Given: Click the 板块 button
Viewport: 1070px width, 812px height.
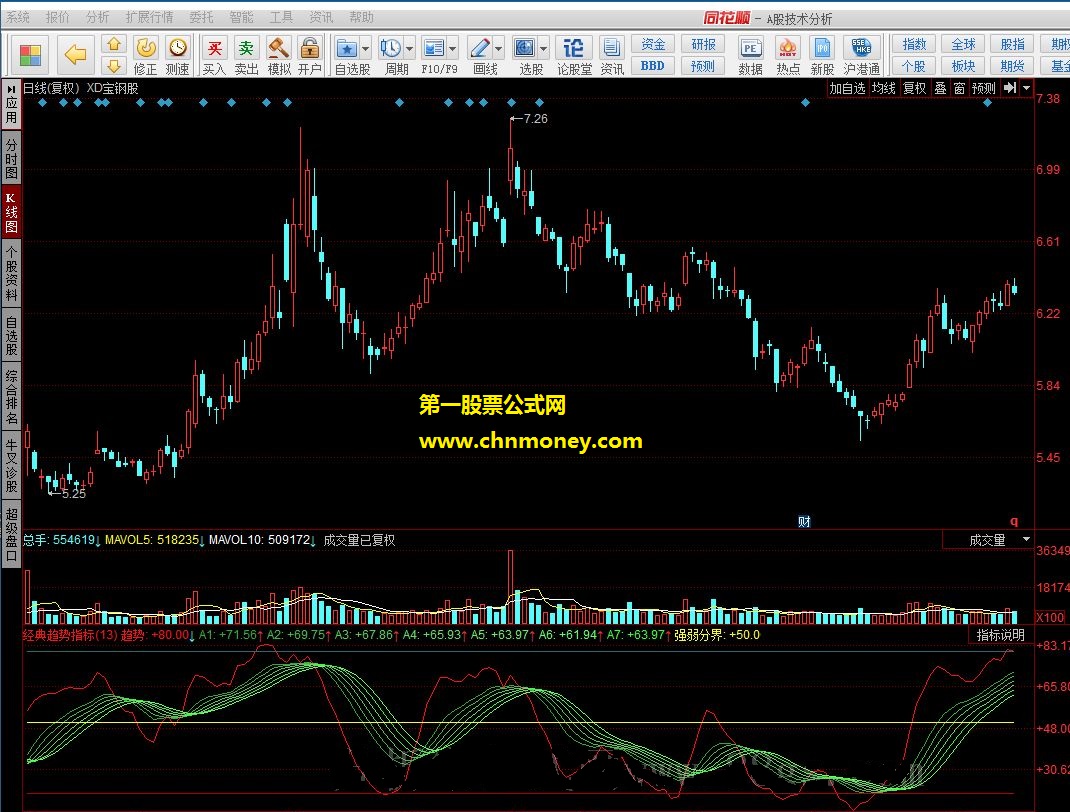Looking at the screenshot, I should click(963, 66).
